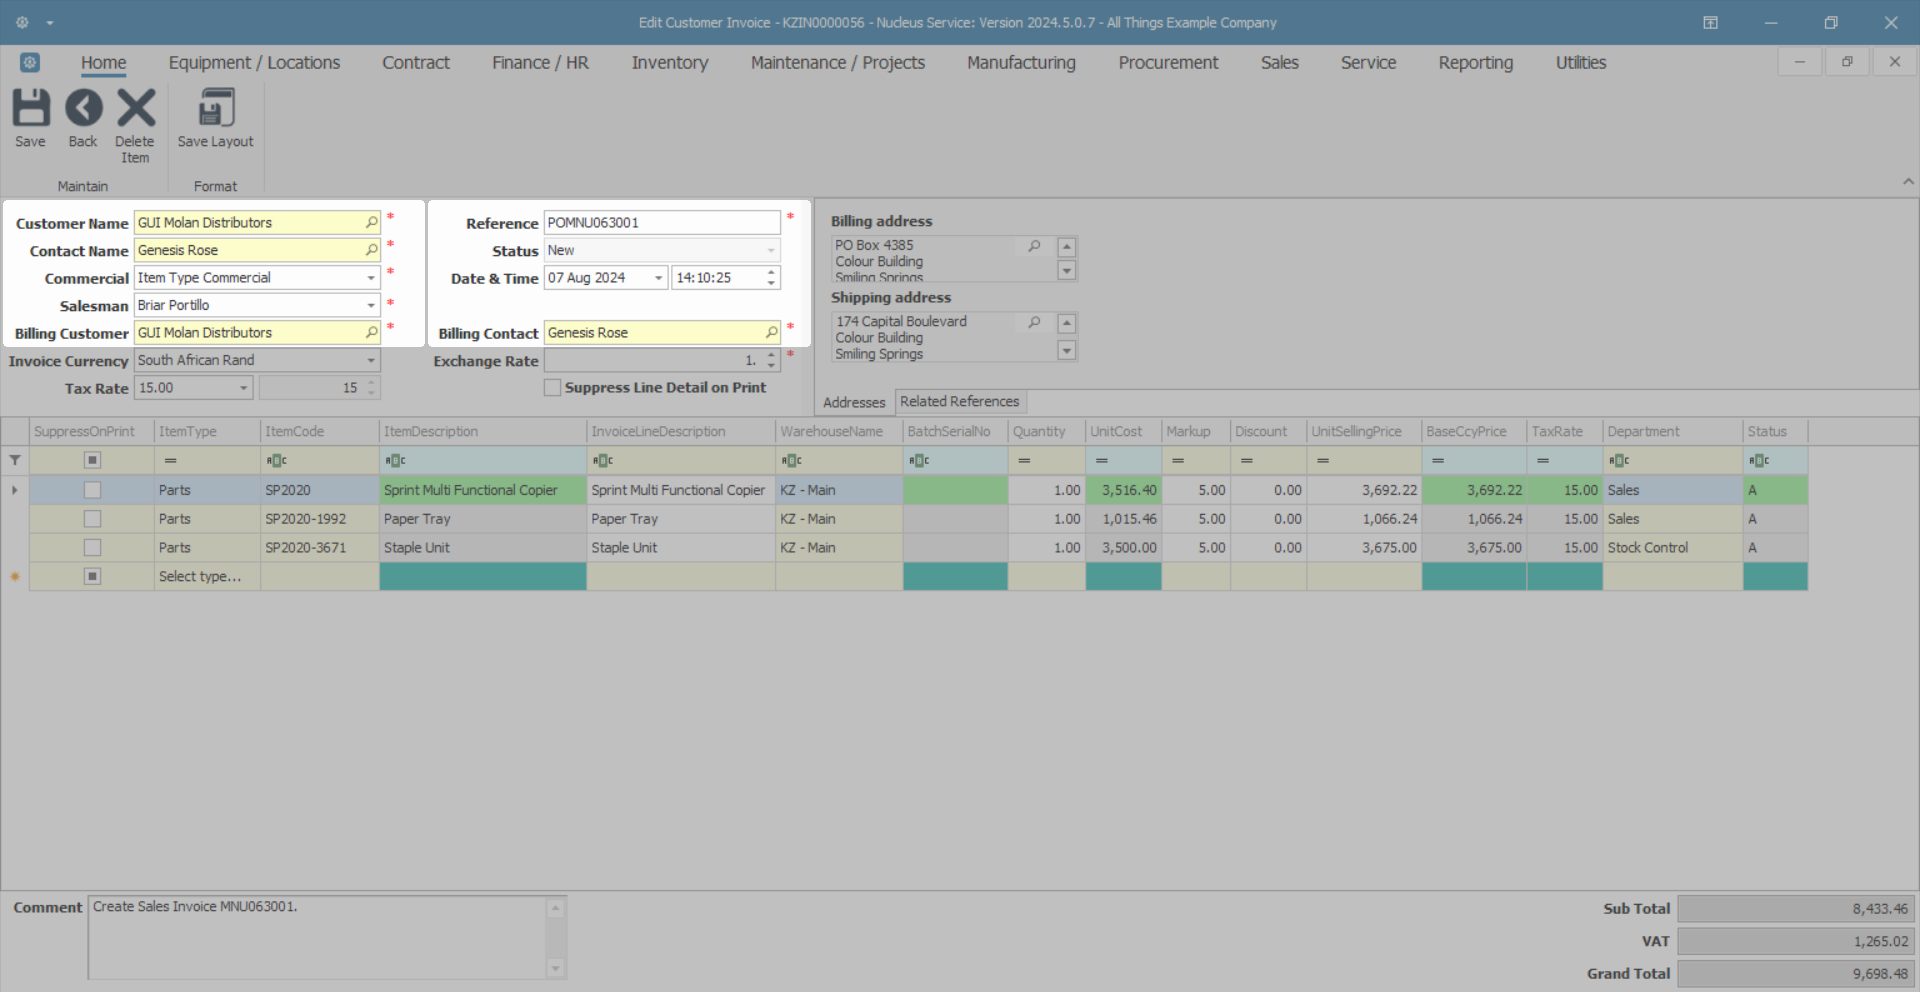Open the application gear menu in title bar

click(x=22, y=22)
